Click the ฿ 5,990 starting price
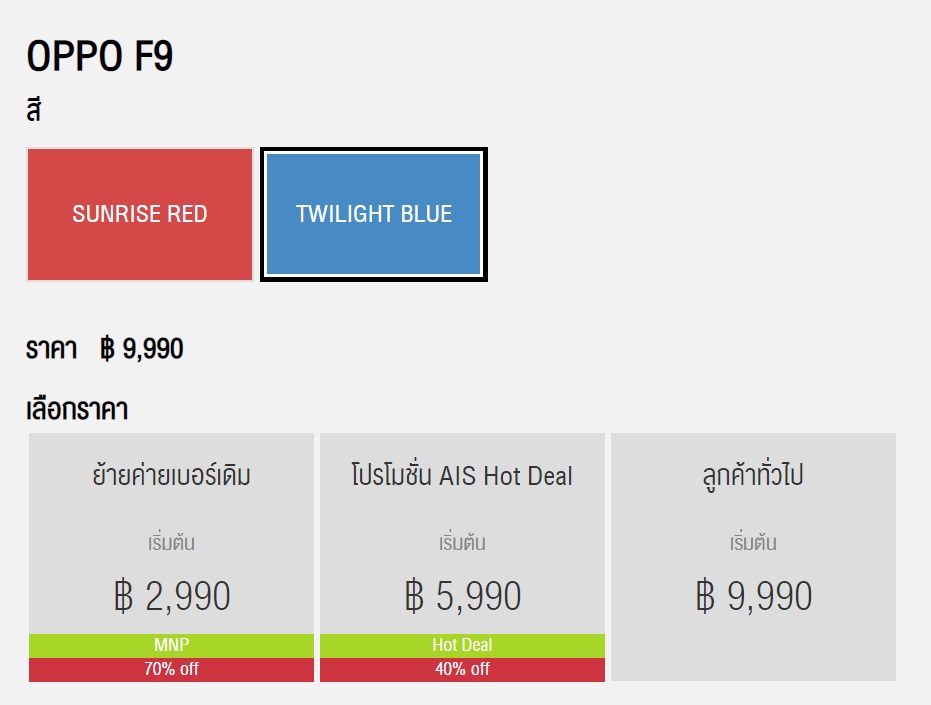The height and width of the screenshot is (705, 931). pyautogui.click(x=463, y=596)
